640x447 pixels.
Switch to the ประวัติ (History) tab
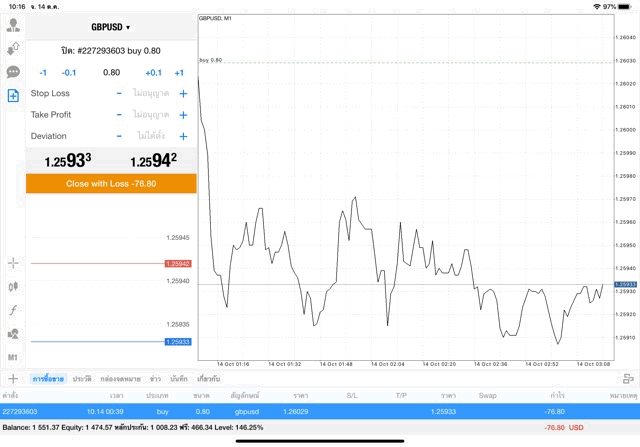(x=82, y=379)
